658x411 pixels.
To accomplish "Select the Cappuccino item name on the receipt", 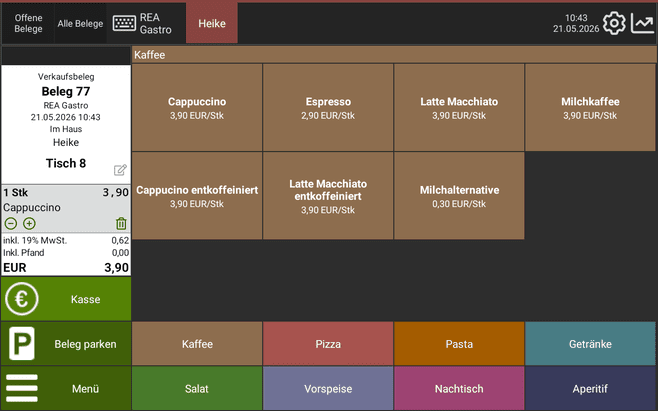I will 32,207.
